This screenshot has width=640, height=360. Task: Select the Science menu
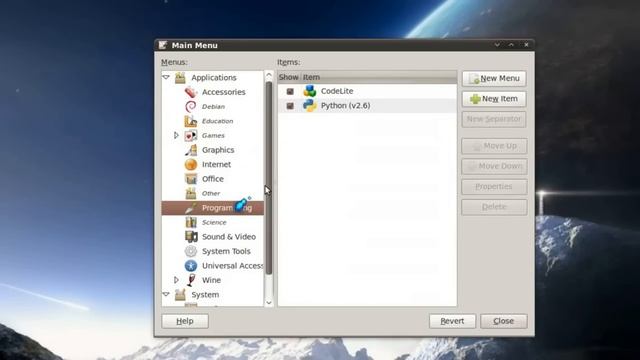[214, 222]
